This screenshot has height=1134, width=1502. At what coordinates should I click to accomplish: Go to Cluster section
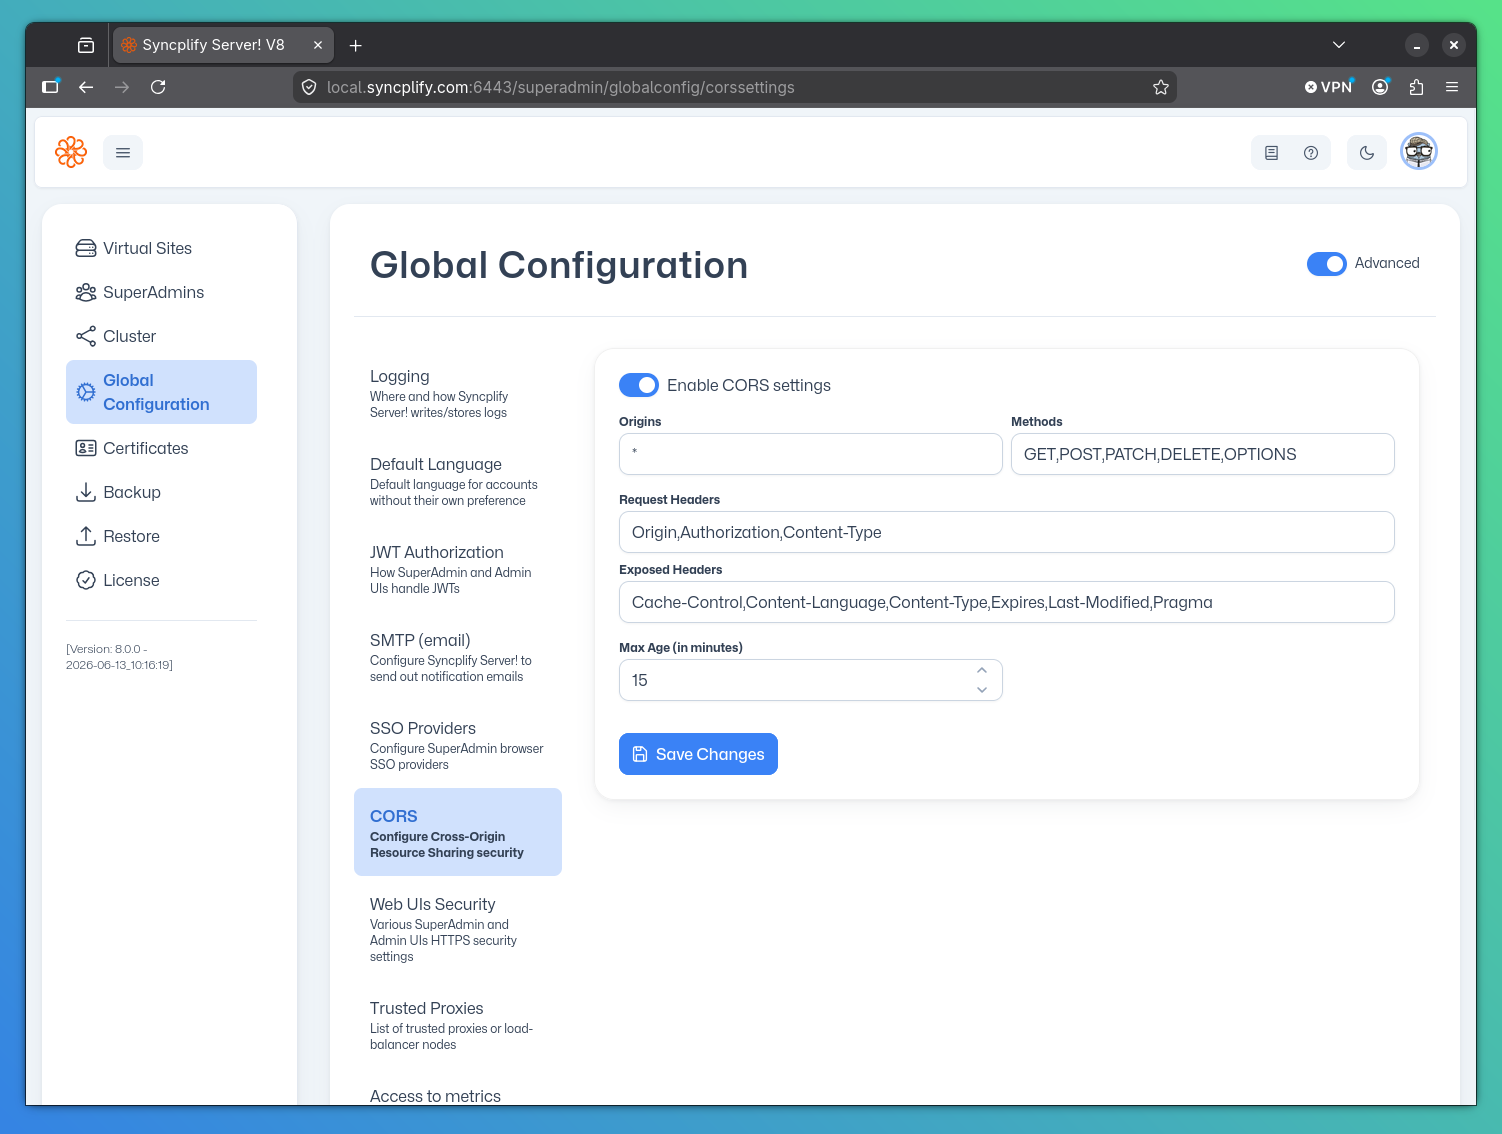161,336
